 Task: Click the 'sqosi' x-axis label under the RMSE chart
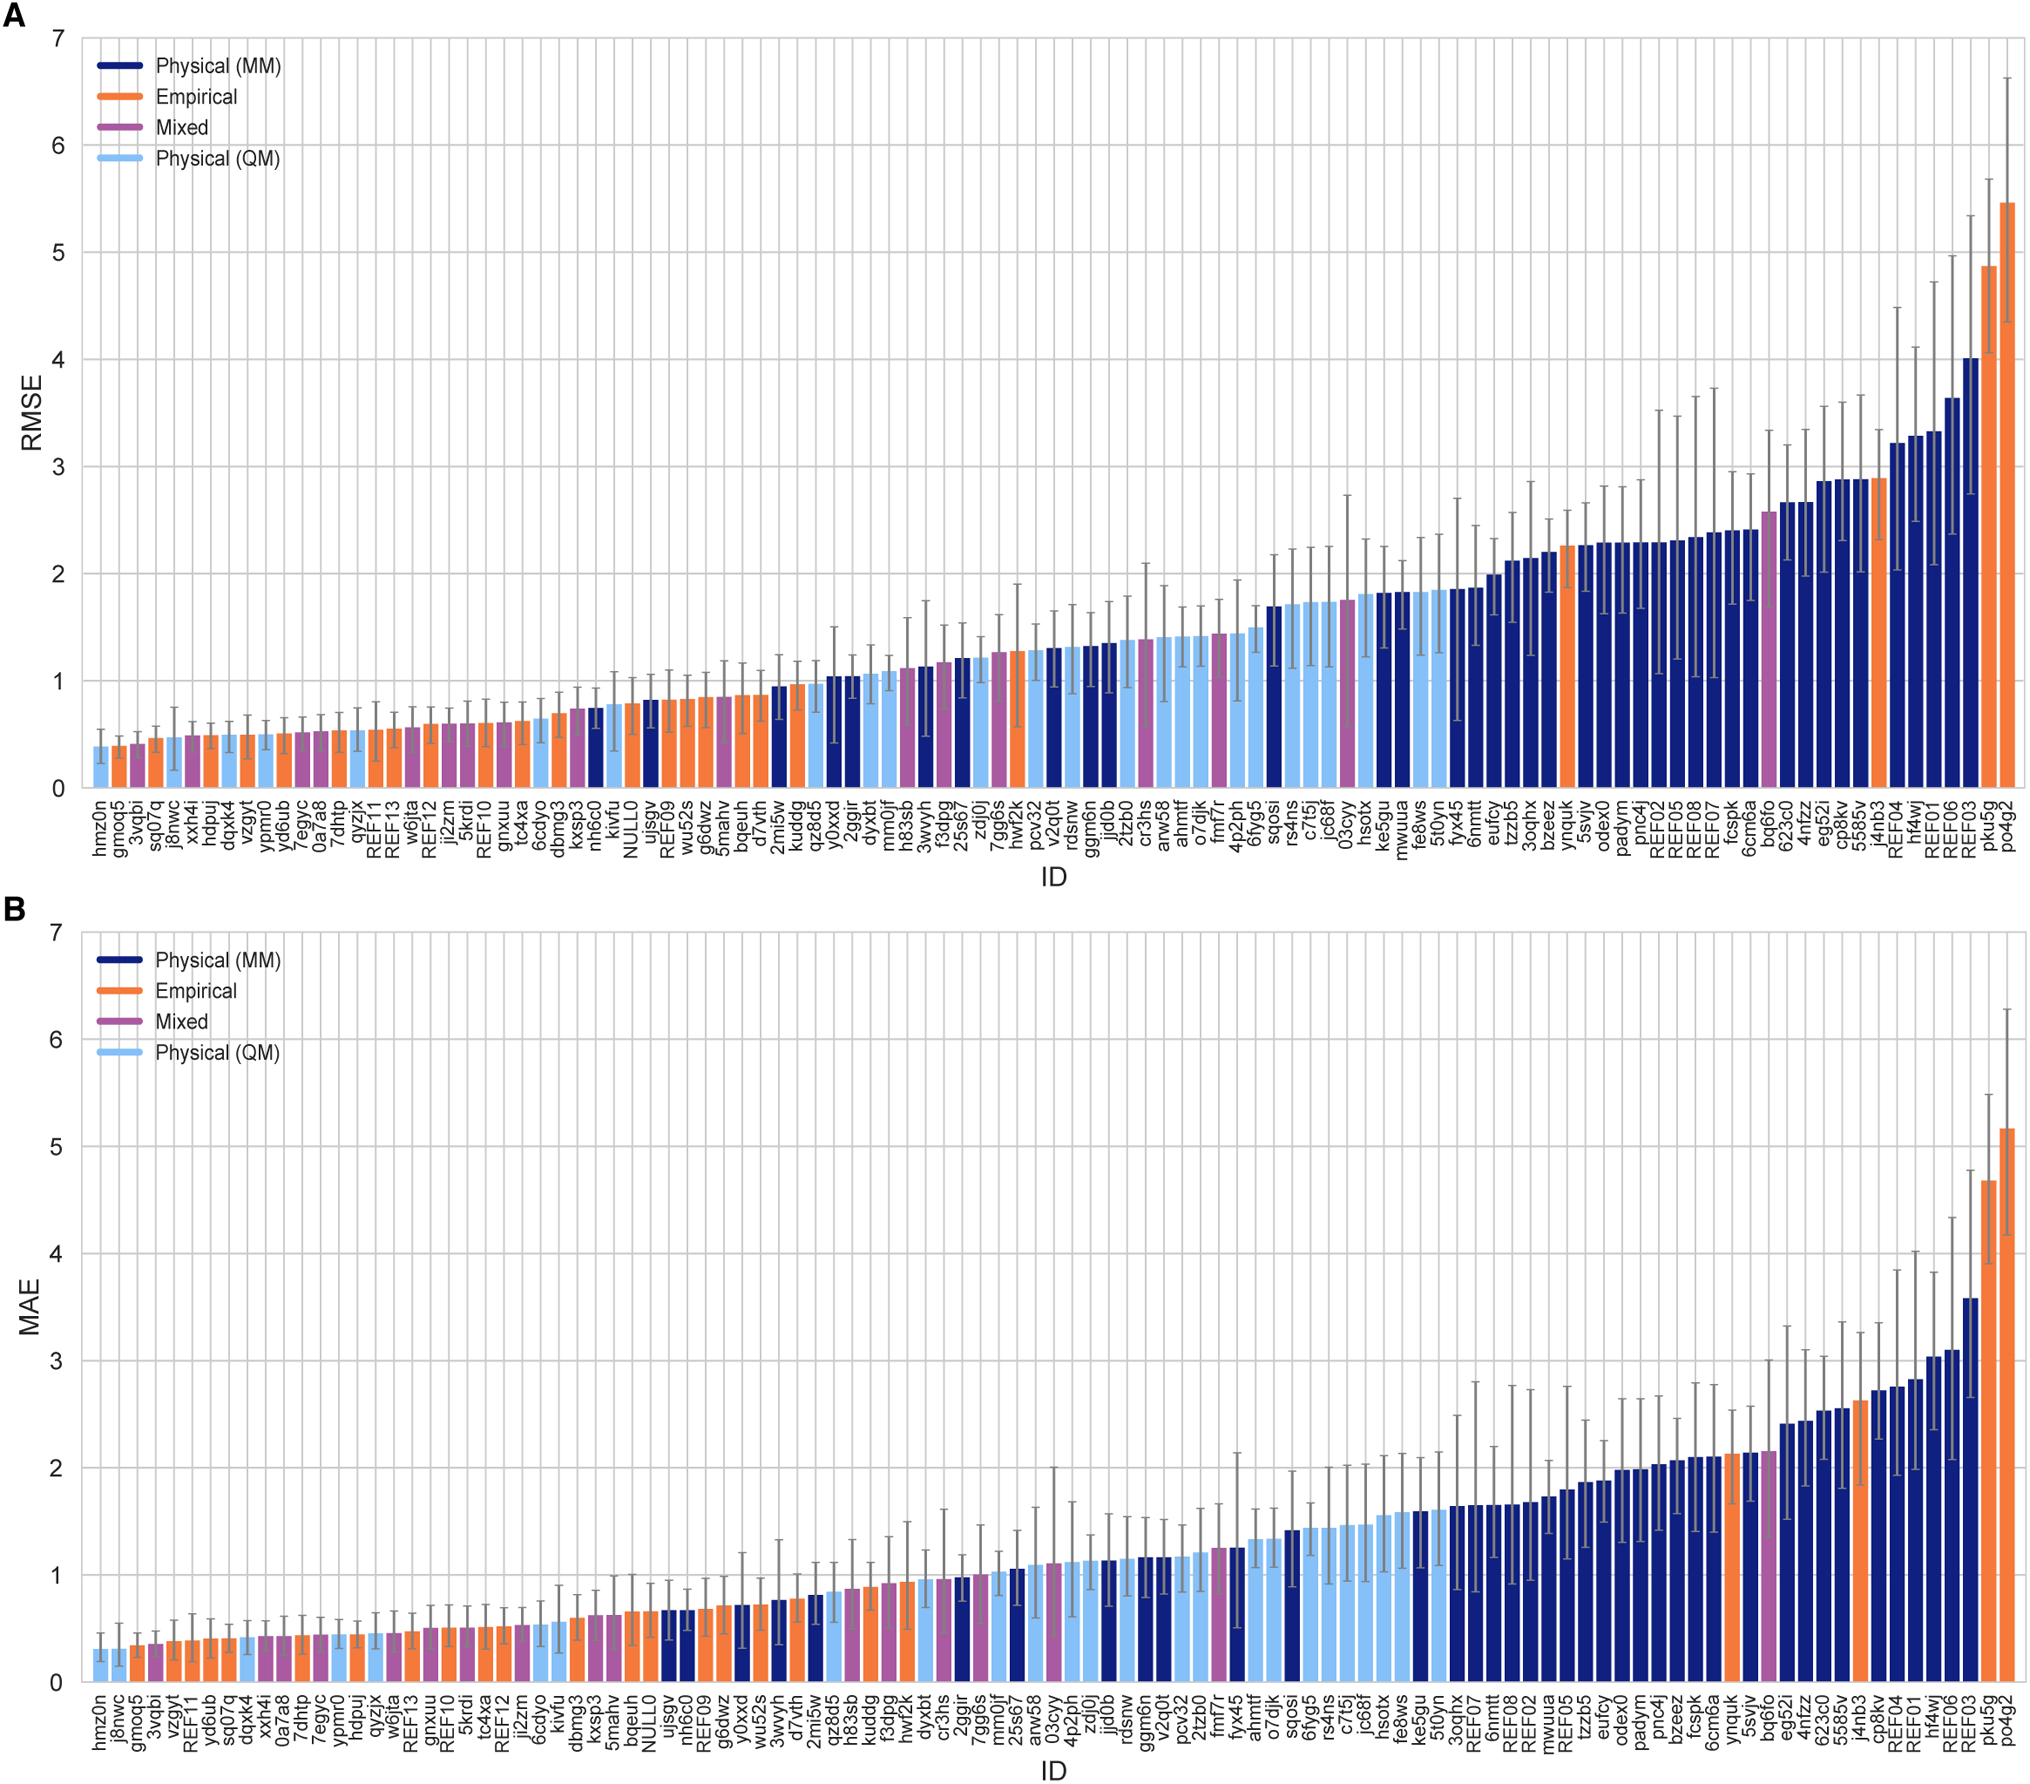[1274, 823]
